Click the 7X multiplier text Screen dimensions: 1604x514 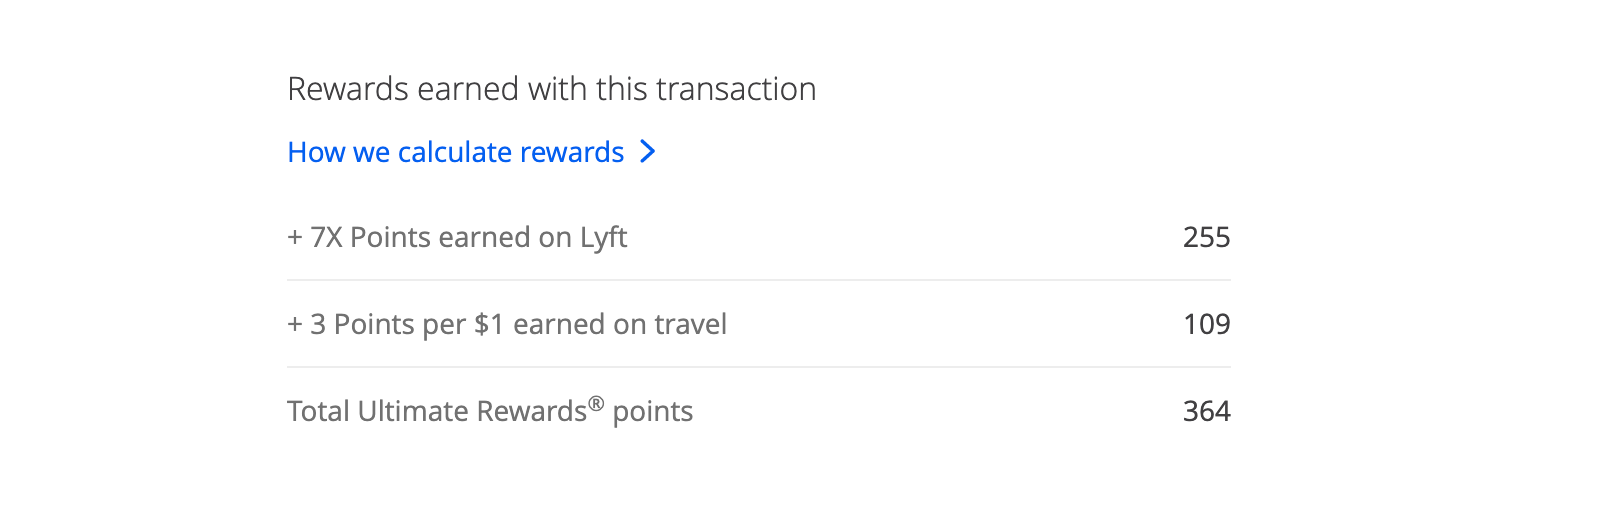pyautogui.click(x=326, y=237)
